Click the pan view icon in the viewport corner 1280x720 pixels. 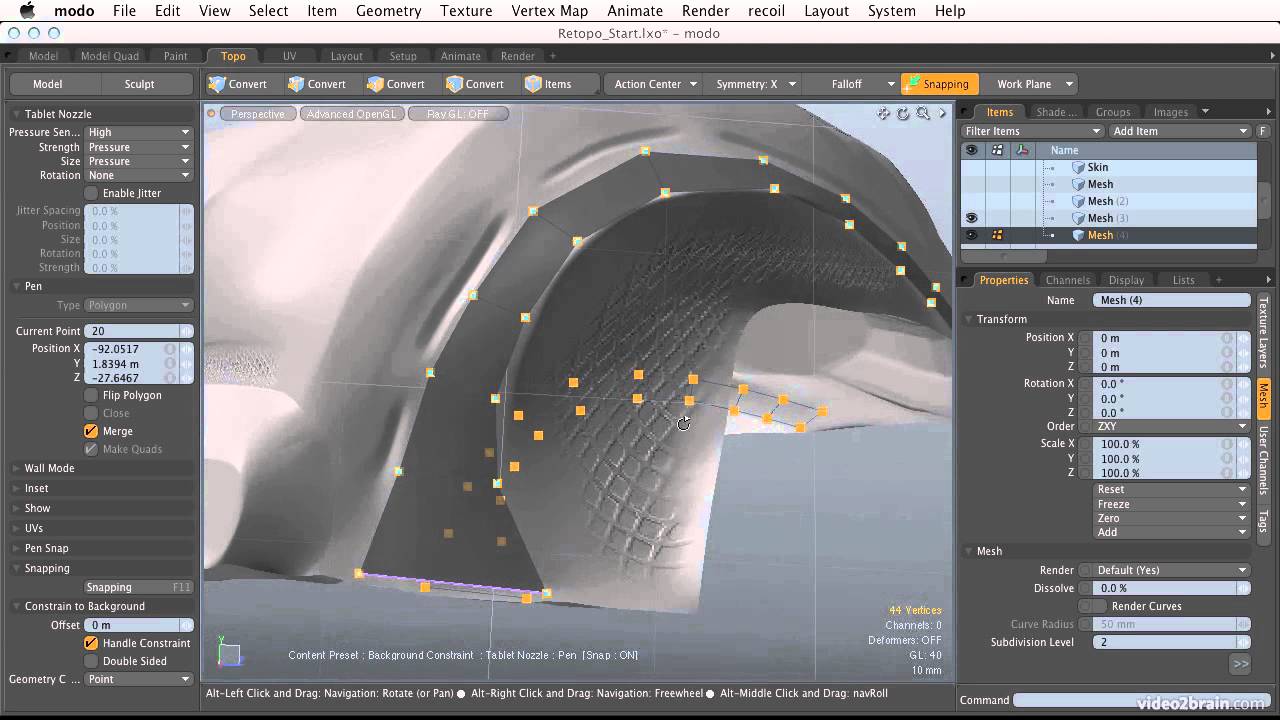click(883, 114)
